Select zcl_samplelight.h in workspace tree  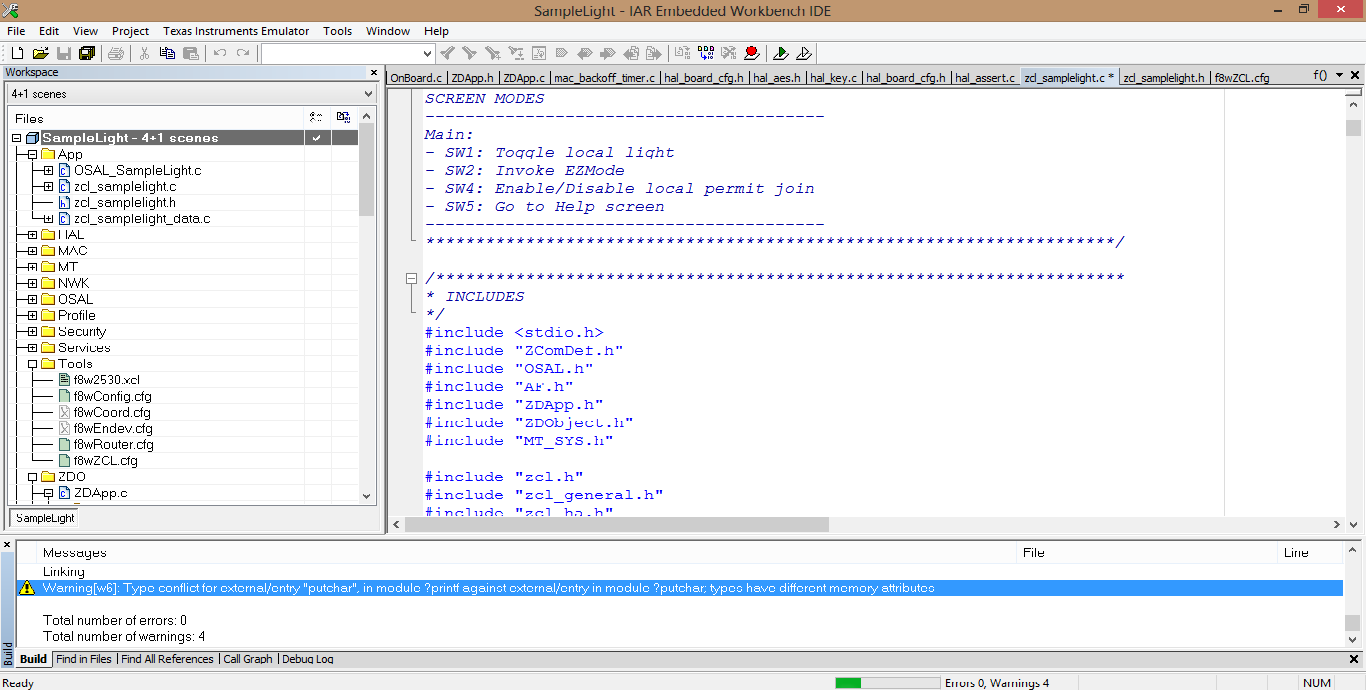click(x=125, y=203)
